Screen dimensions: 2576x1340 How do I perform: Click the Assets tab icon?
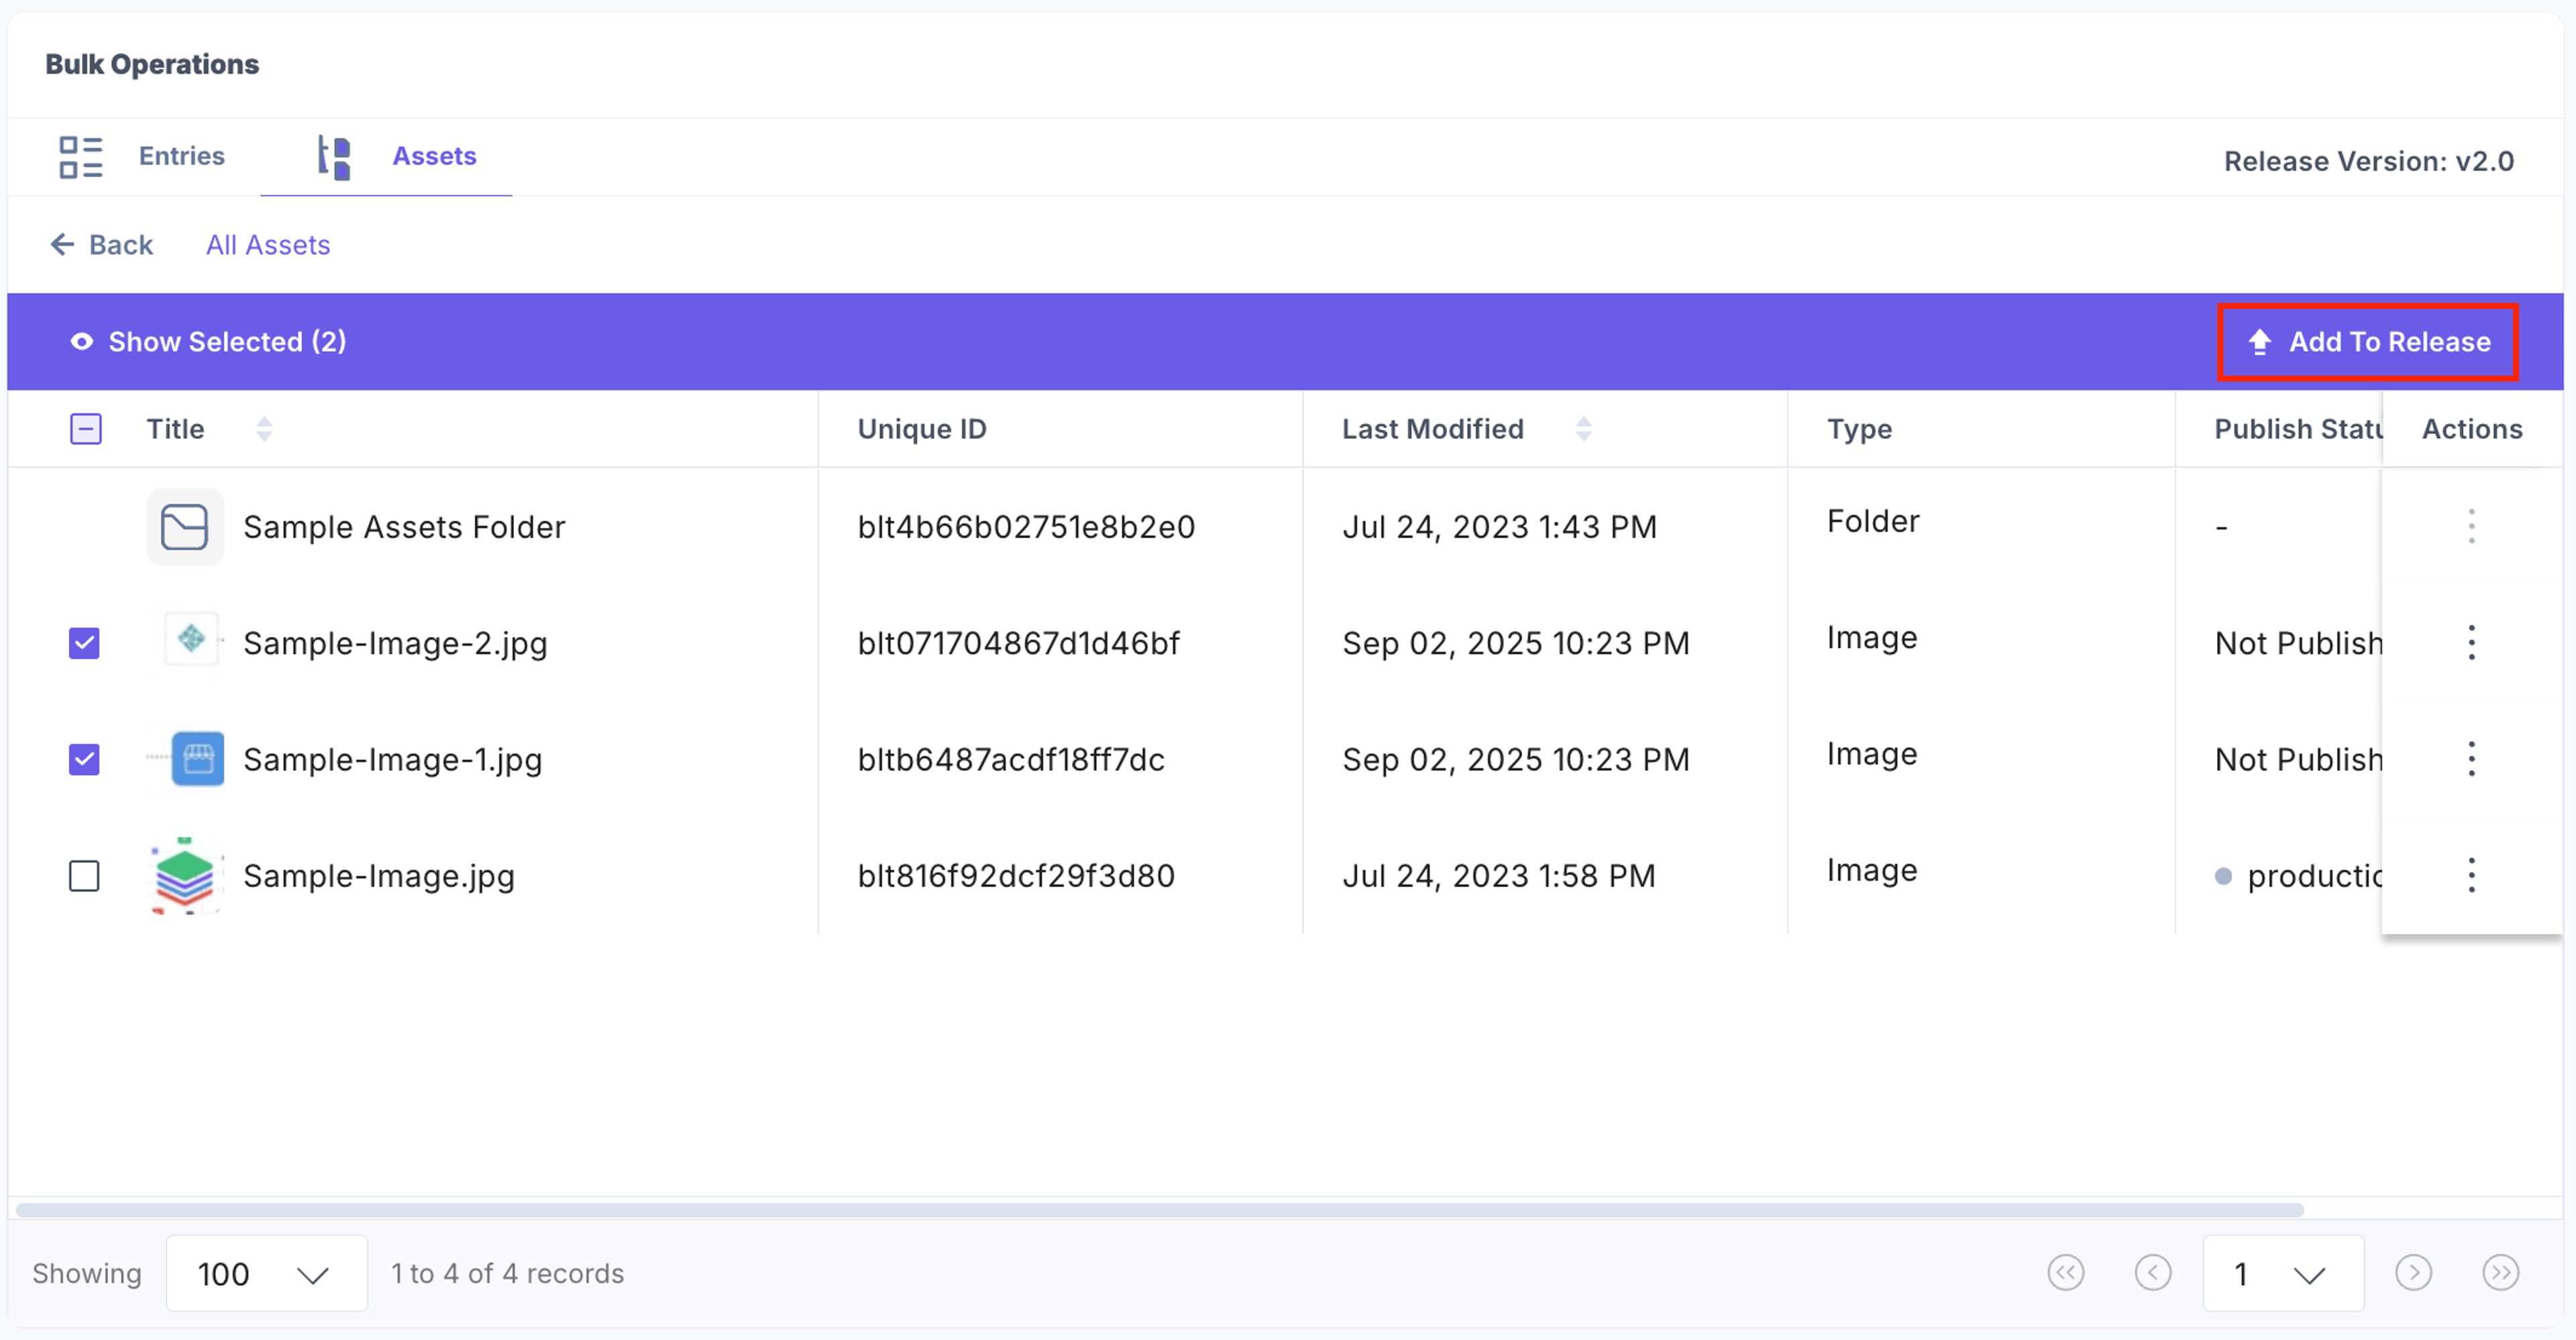click(334, 157)
